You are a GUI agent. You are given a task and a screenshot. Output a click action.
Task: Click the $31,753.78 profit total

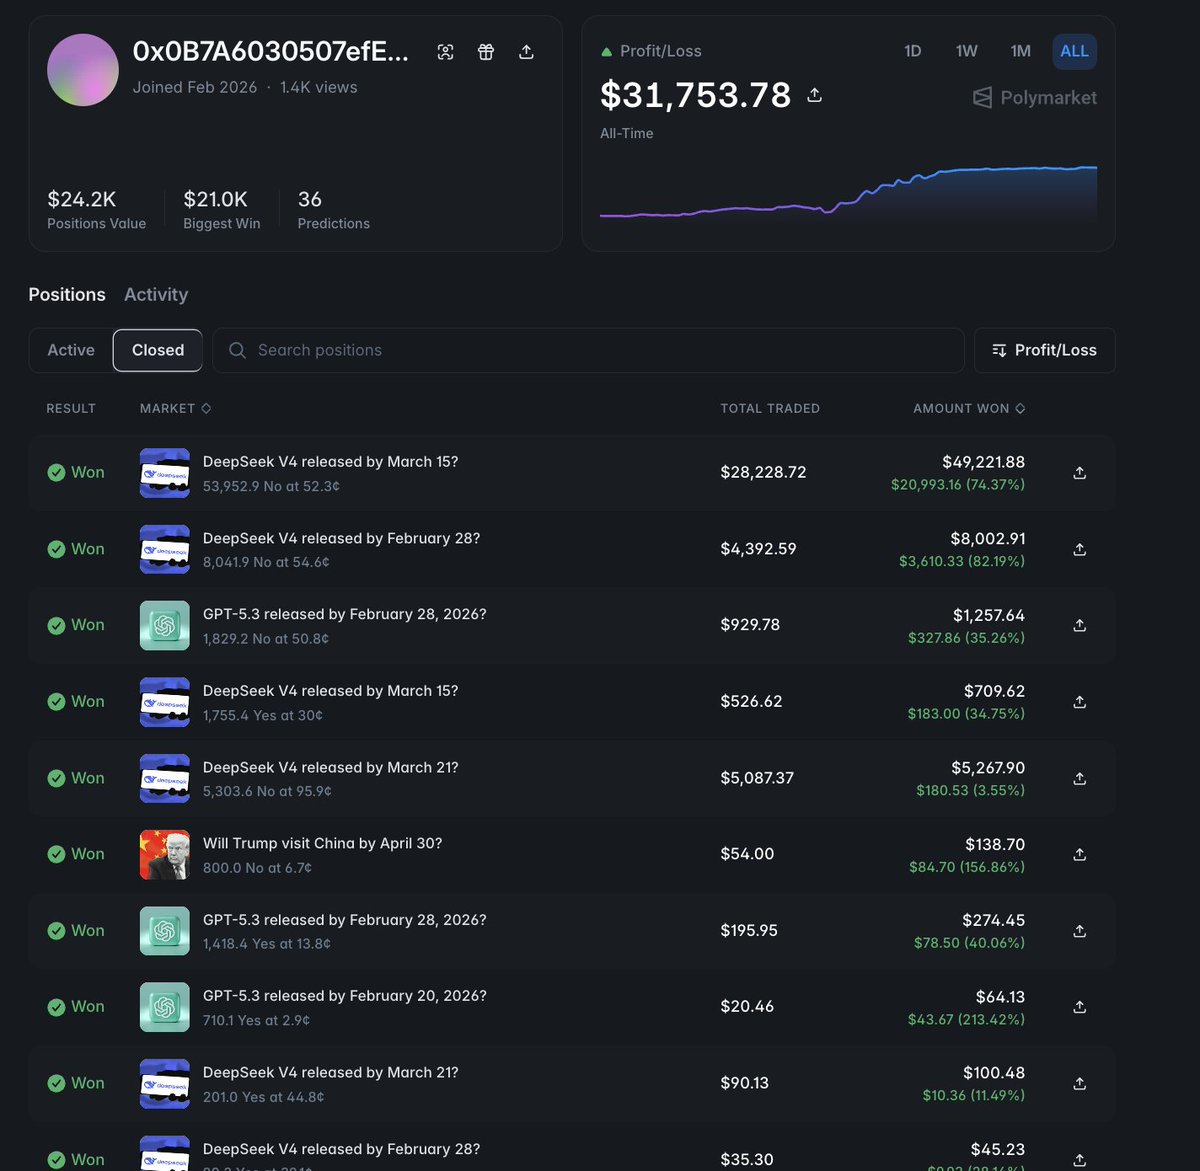[695, 95]
